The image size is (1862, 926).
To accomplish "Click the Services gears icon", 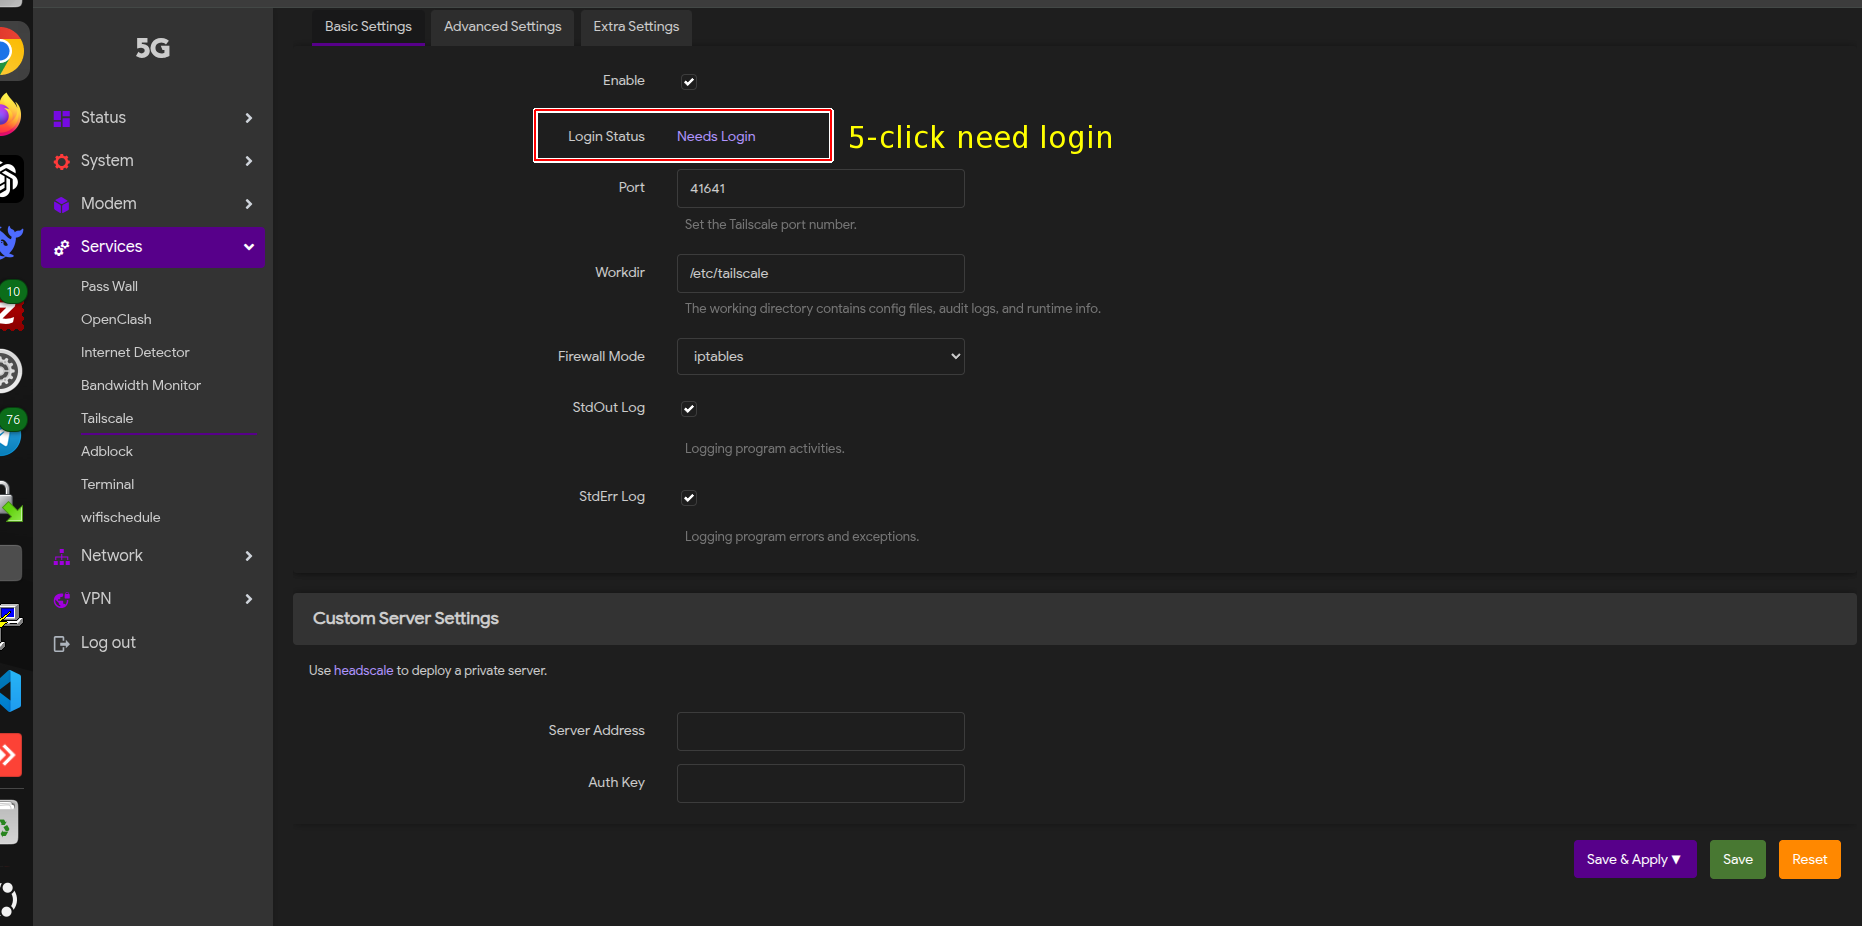I will tap(61, 247).
